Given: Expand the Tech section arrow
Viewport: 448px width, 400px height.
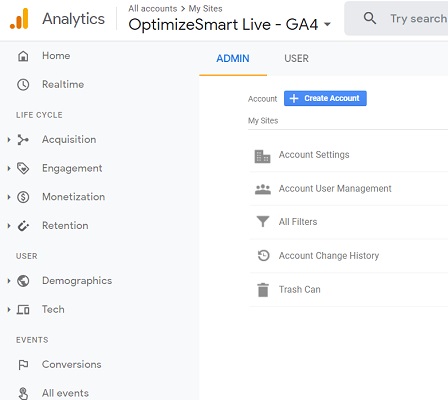Looking at the screenshot, I should [9, 310].
